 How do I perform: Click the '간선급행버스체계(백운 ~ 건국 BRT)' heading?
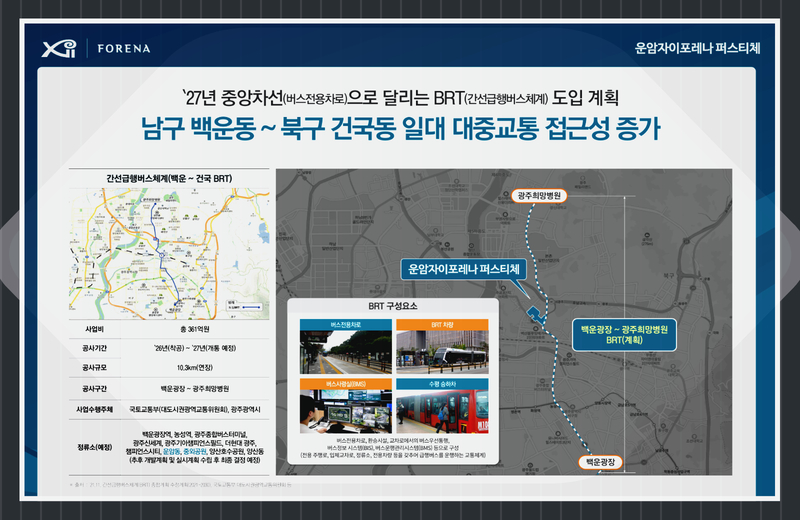(x=169, y=179)
